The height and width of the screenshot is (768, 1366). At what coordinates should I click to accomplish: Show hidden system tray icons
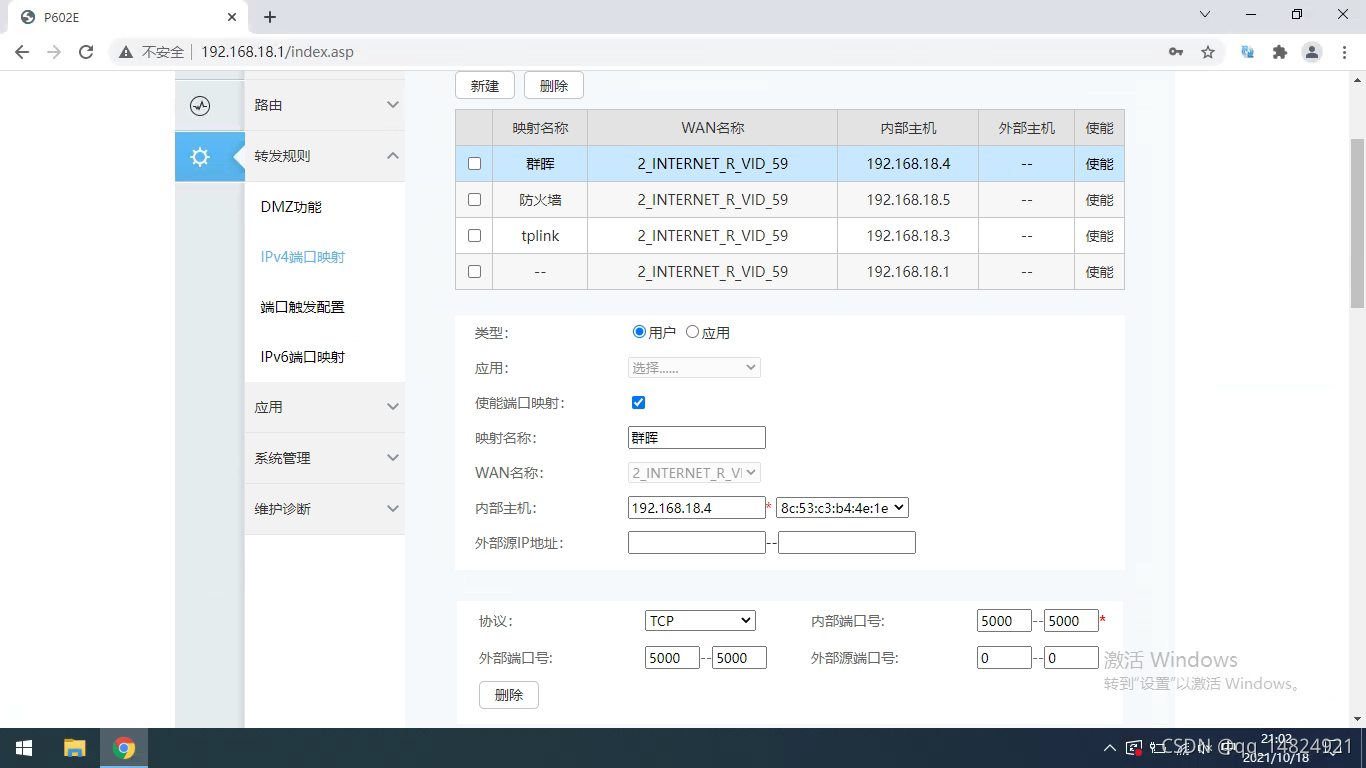[1110, 748]
